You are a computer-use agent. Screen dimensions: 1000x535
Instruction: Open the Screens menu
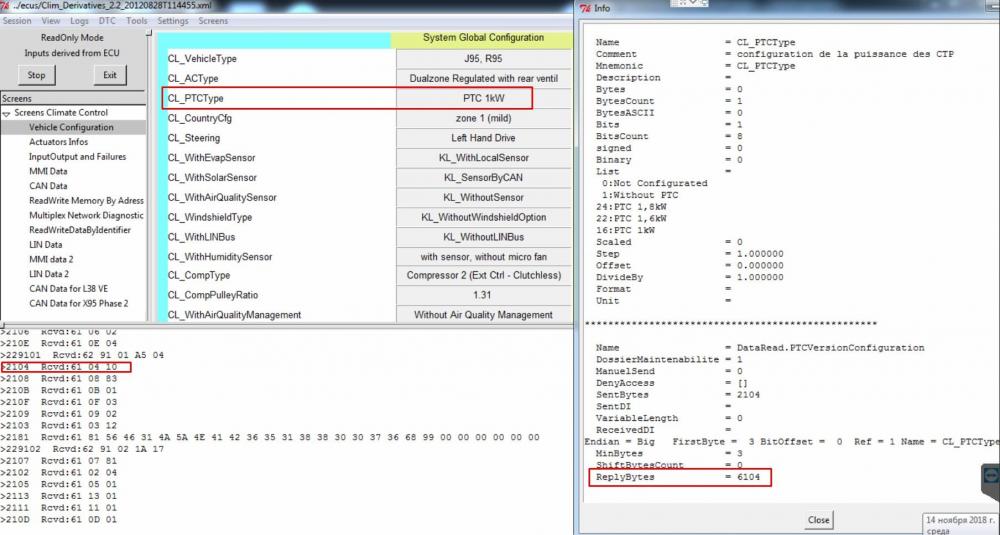click(213, 21)
